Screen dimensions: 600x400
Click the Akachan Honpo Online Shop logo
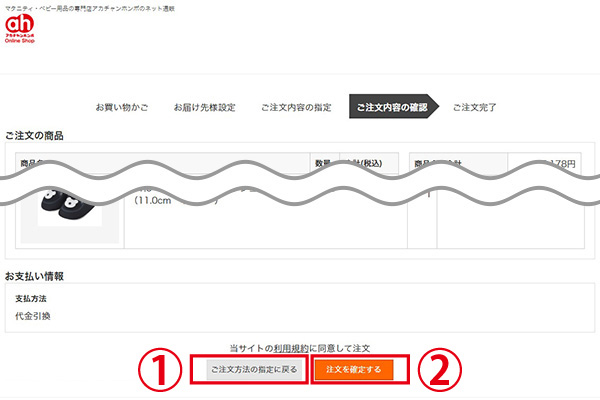pyautogui.click(x=20, y=28)
